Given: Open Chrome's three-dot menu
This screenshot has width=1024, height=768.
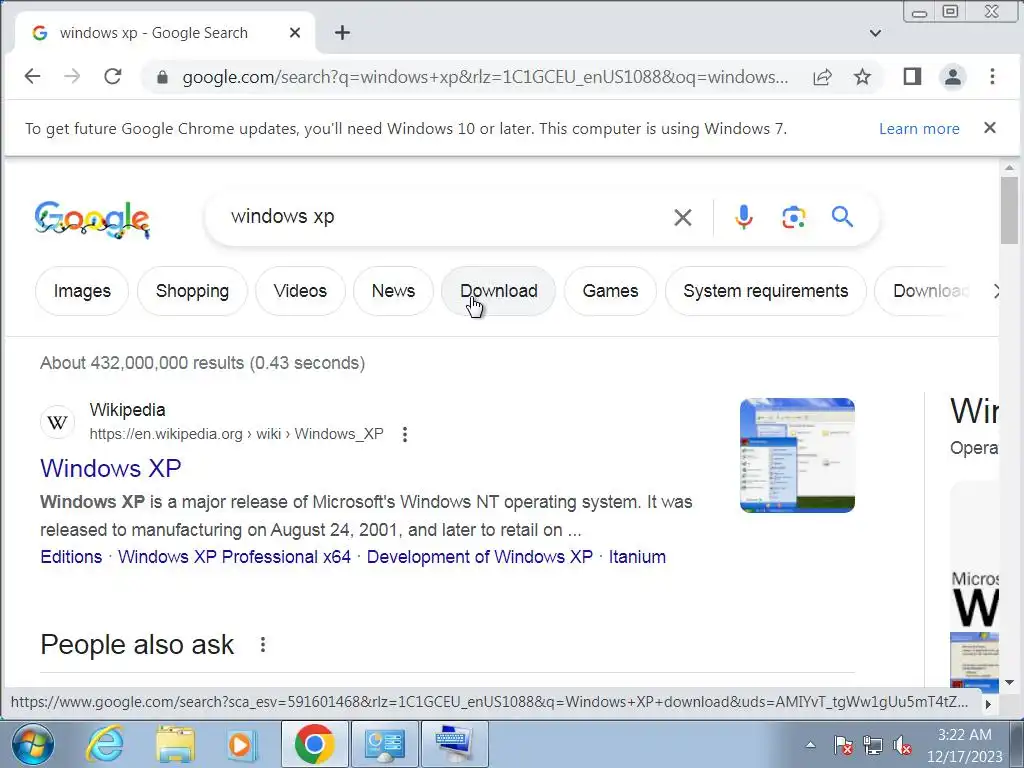Looking at the screenshot, I should click(x=992, y=77).
